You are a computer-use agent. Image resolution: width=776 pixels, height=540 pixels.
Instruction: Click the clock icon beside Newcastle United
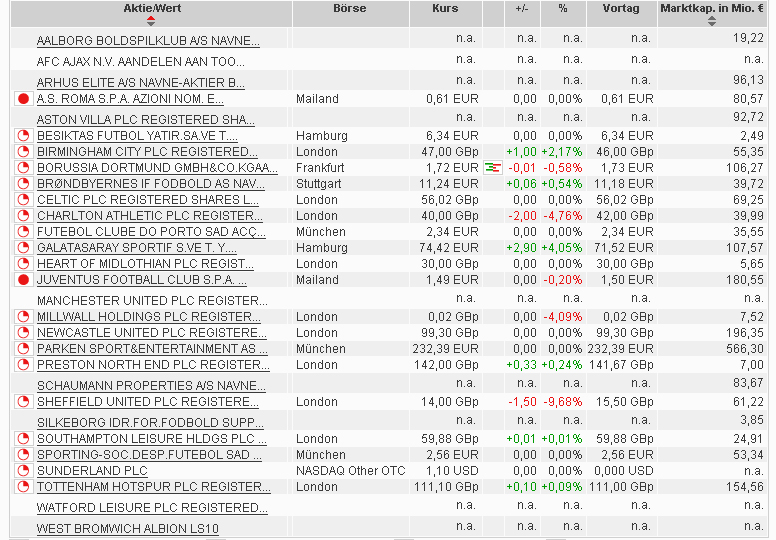tap(23, 332)
